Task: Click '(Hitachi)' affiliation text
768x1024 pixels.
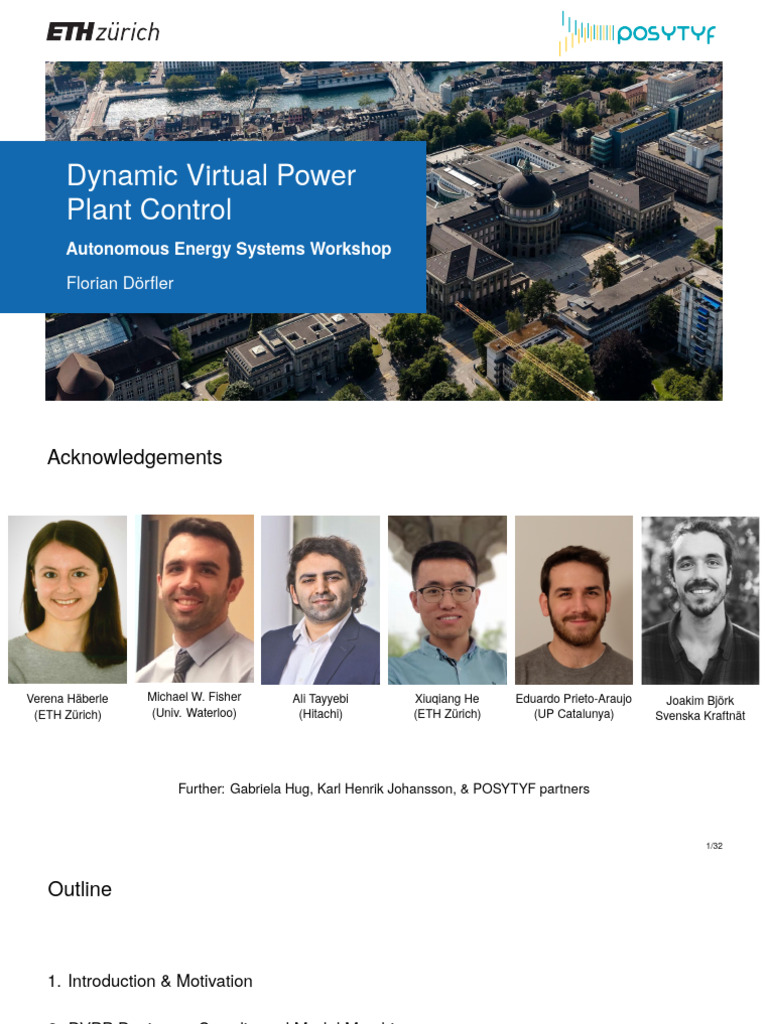Action: 321,714
